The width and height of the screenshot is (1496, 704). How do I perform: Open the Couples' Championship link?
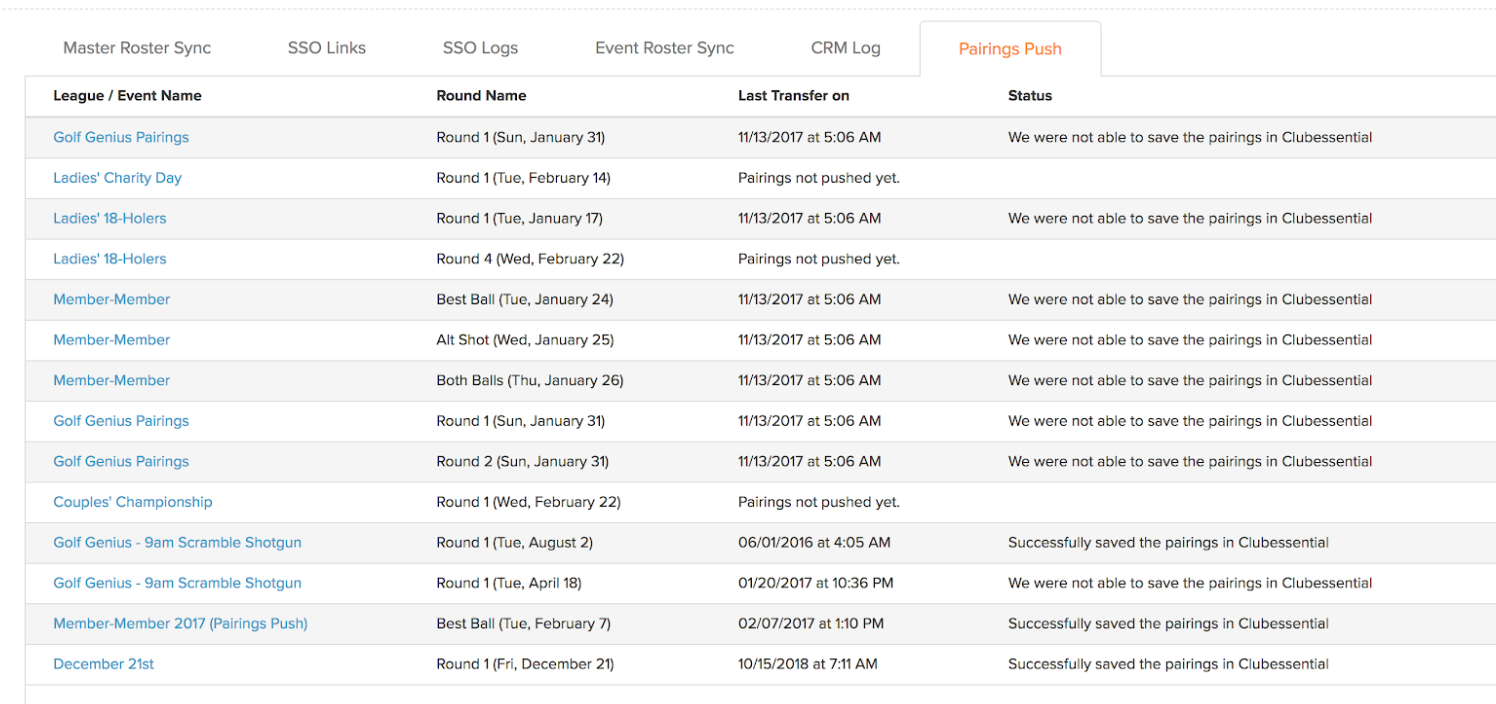tap(133, 502)
